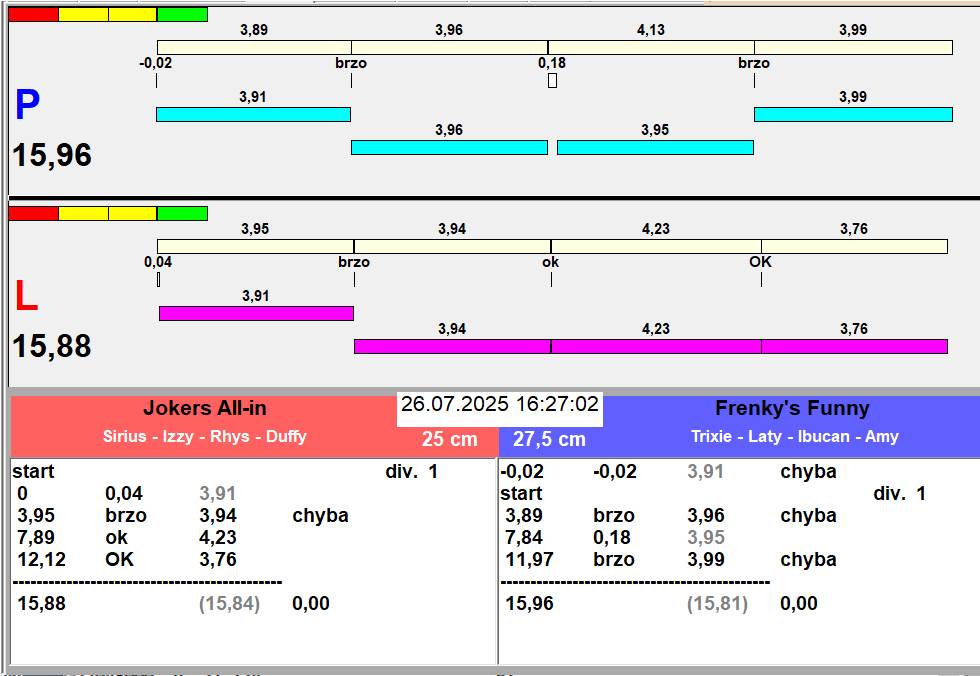
Task: Select the magenta bar labeled 4,23
Action: [x=656, y=346]
